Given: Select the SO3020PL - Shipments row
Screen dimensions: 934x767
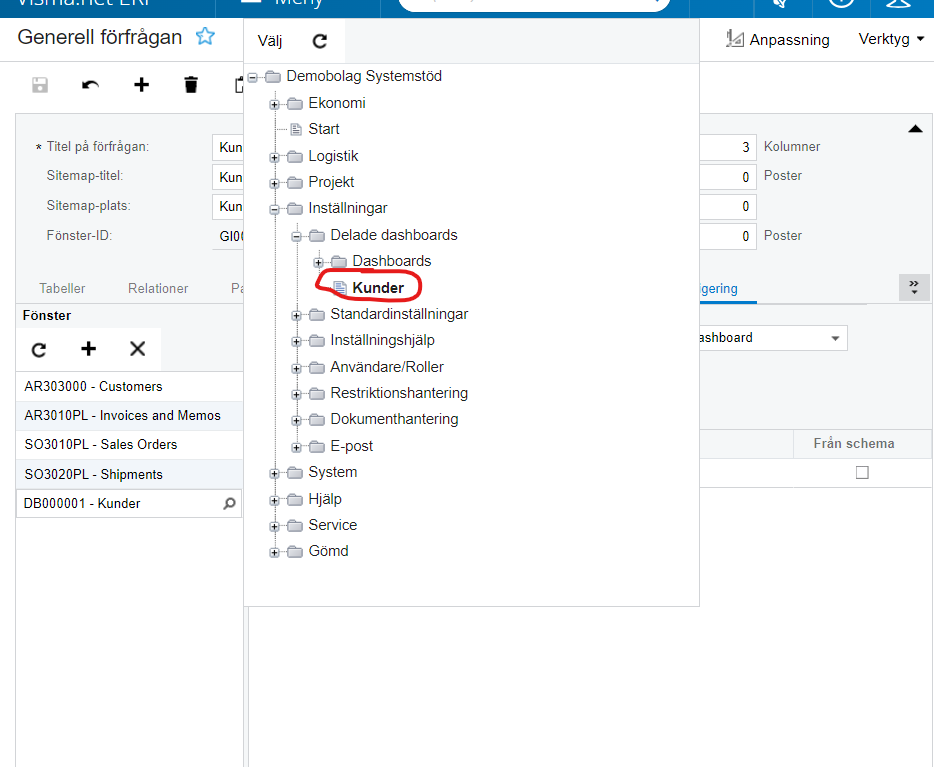Looking at the screenshot, I should pyautogui.click(x=129, y=475).
